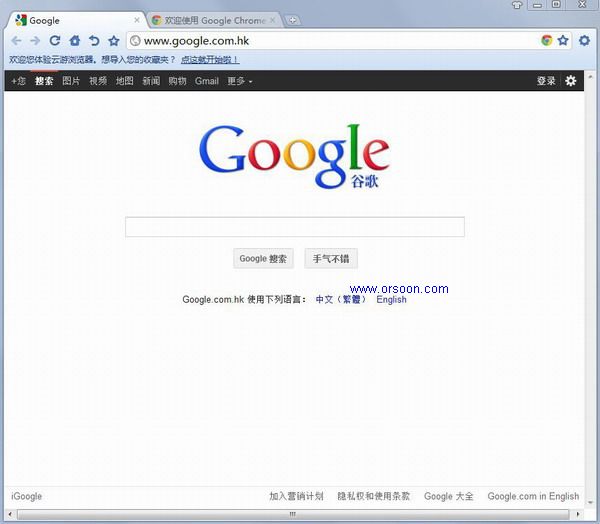Close the 欢迎使用 Google Chrome tab
Viewport: 600px width, 524px height.
click(272, 20)
